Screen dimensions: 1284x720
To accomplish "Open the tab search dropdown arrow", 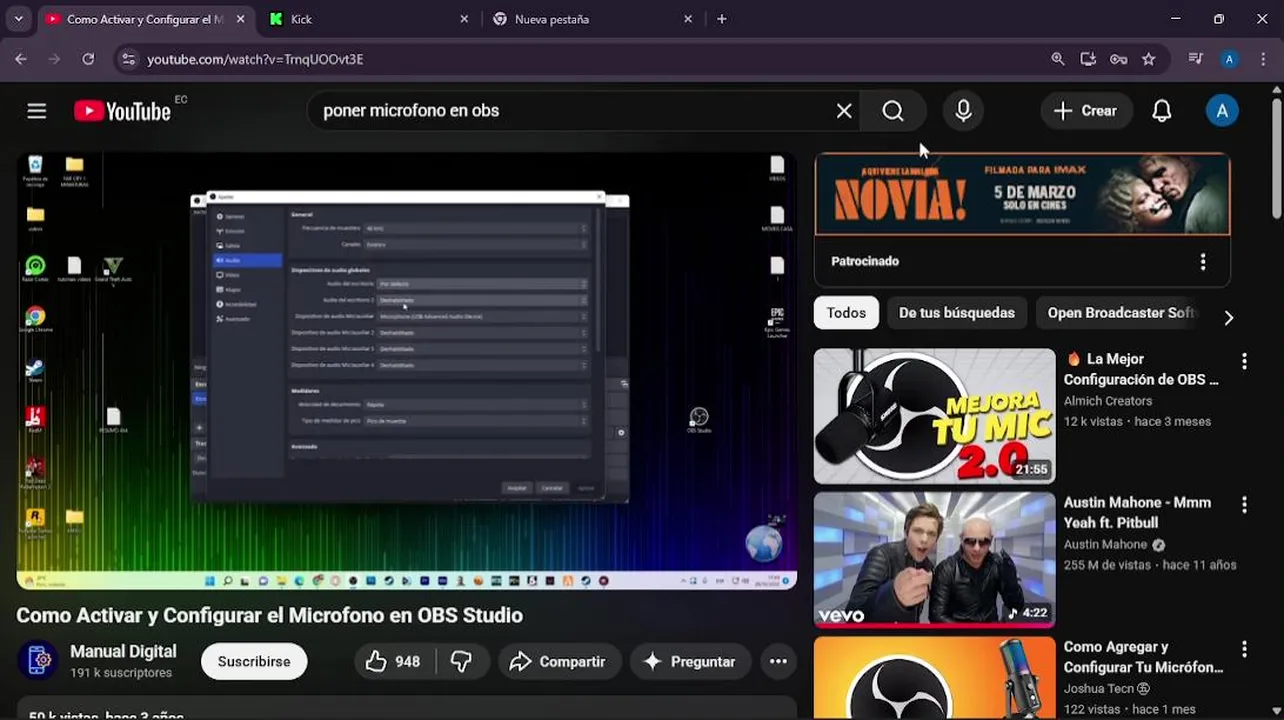I will (x=18, y=19).
